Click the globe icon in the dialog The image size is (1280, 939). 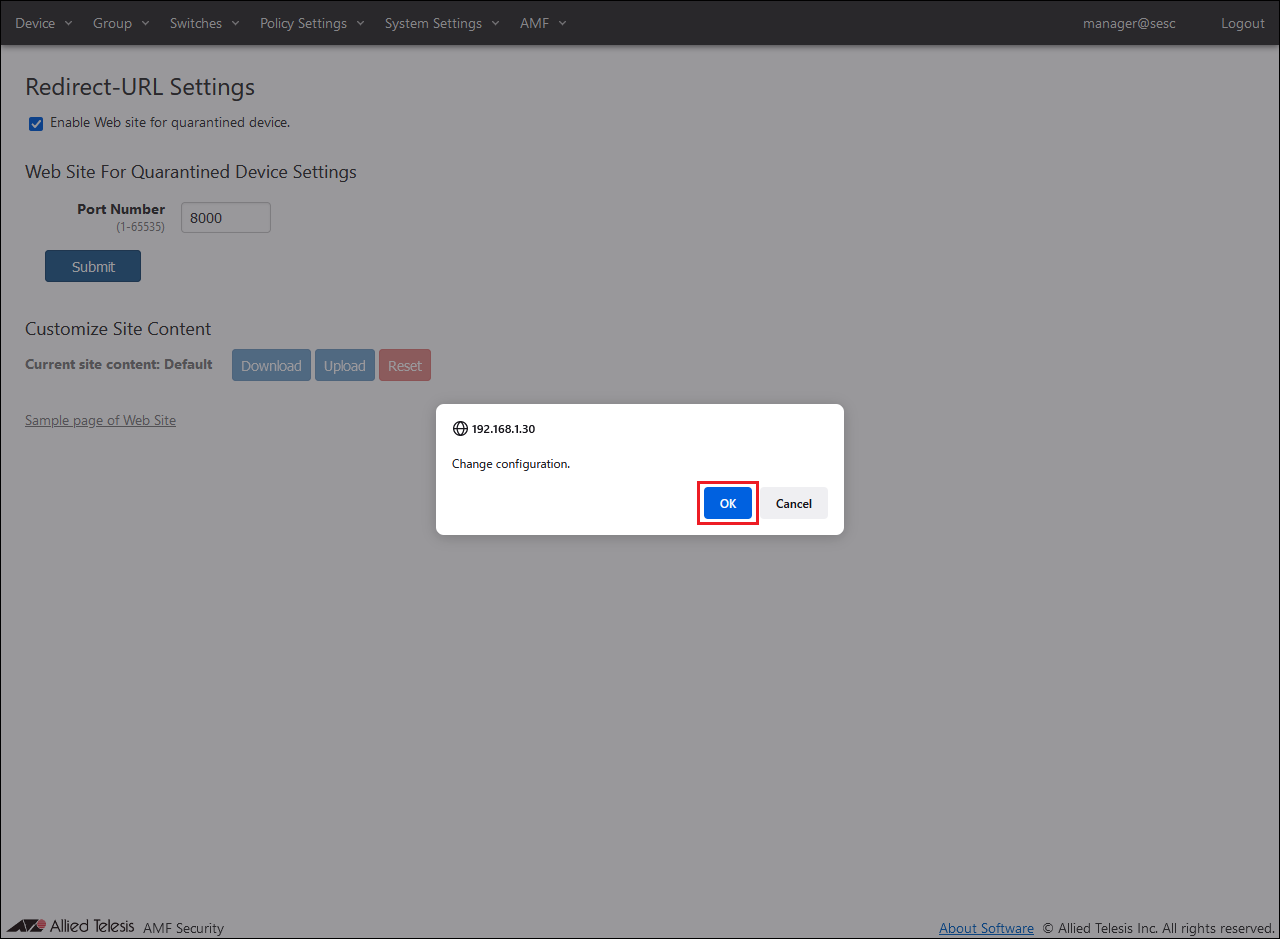(460, 429)
